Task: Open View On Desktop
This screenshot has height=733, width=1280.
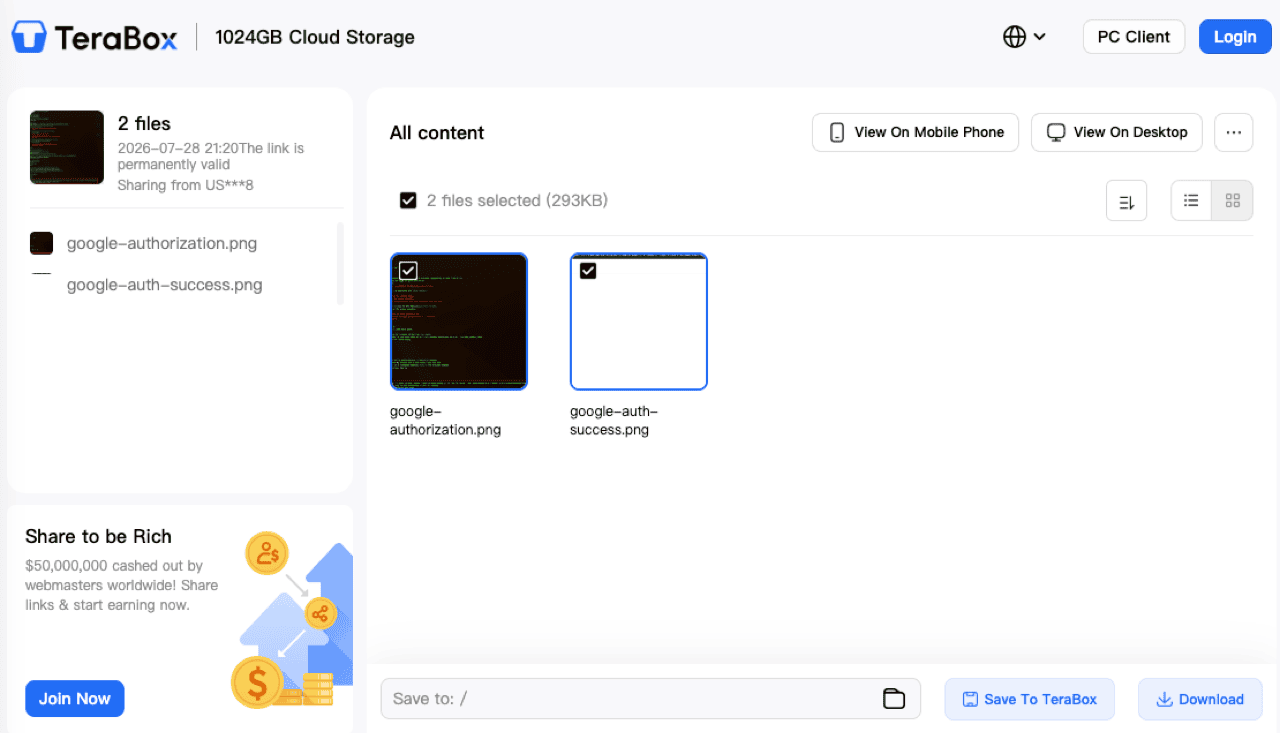Action: point(1117,132)
